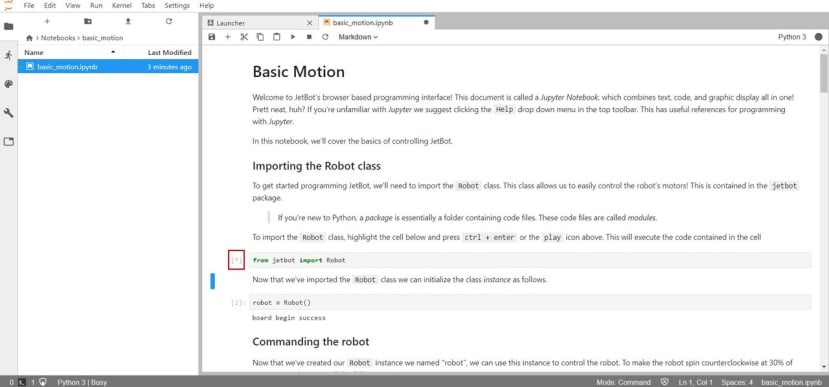
Task: Click '3 minutes ago' in the file row
Action: pos(169,67)
